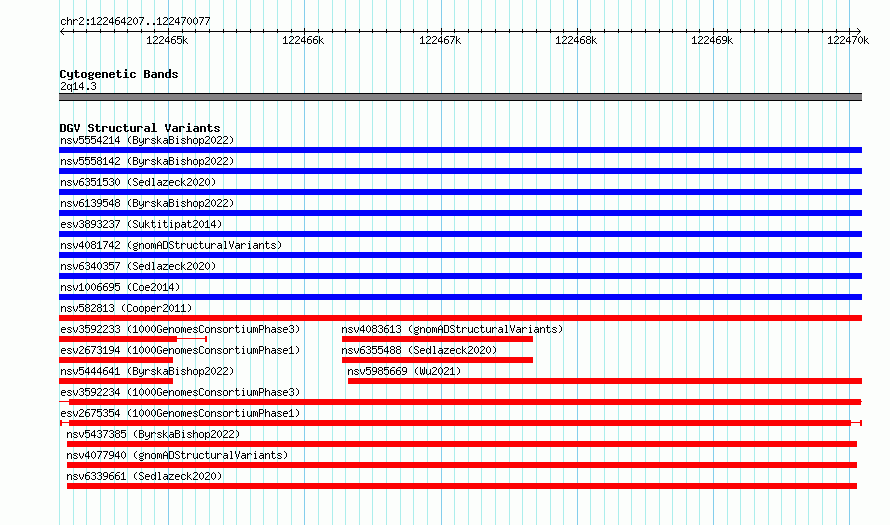This screenshot has height=525, width=890.
Task: Click the red bar under nsv582813
Action: coord(460,318)
